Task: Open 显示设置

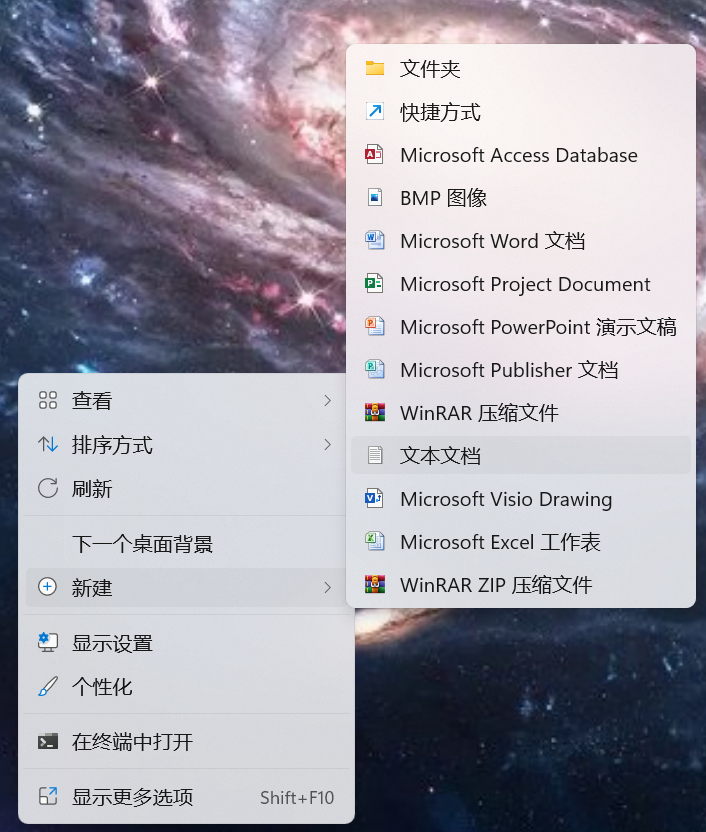Action: [x=186, y=643]
